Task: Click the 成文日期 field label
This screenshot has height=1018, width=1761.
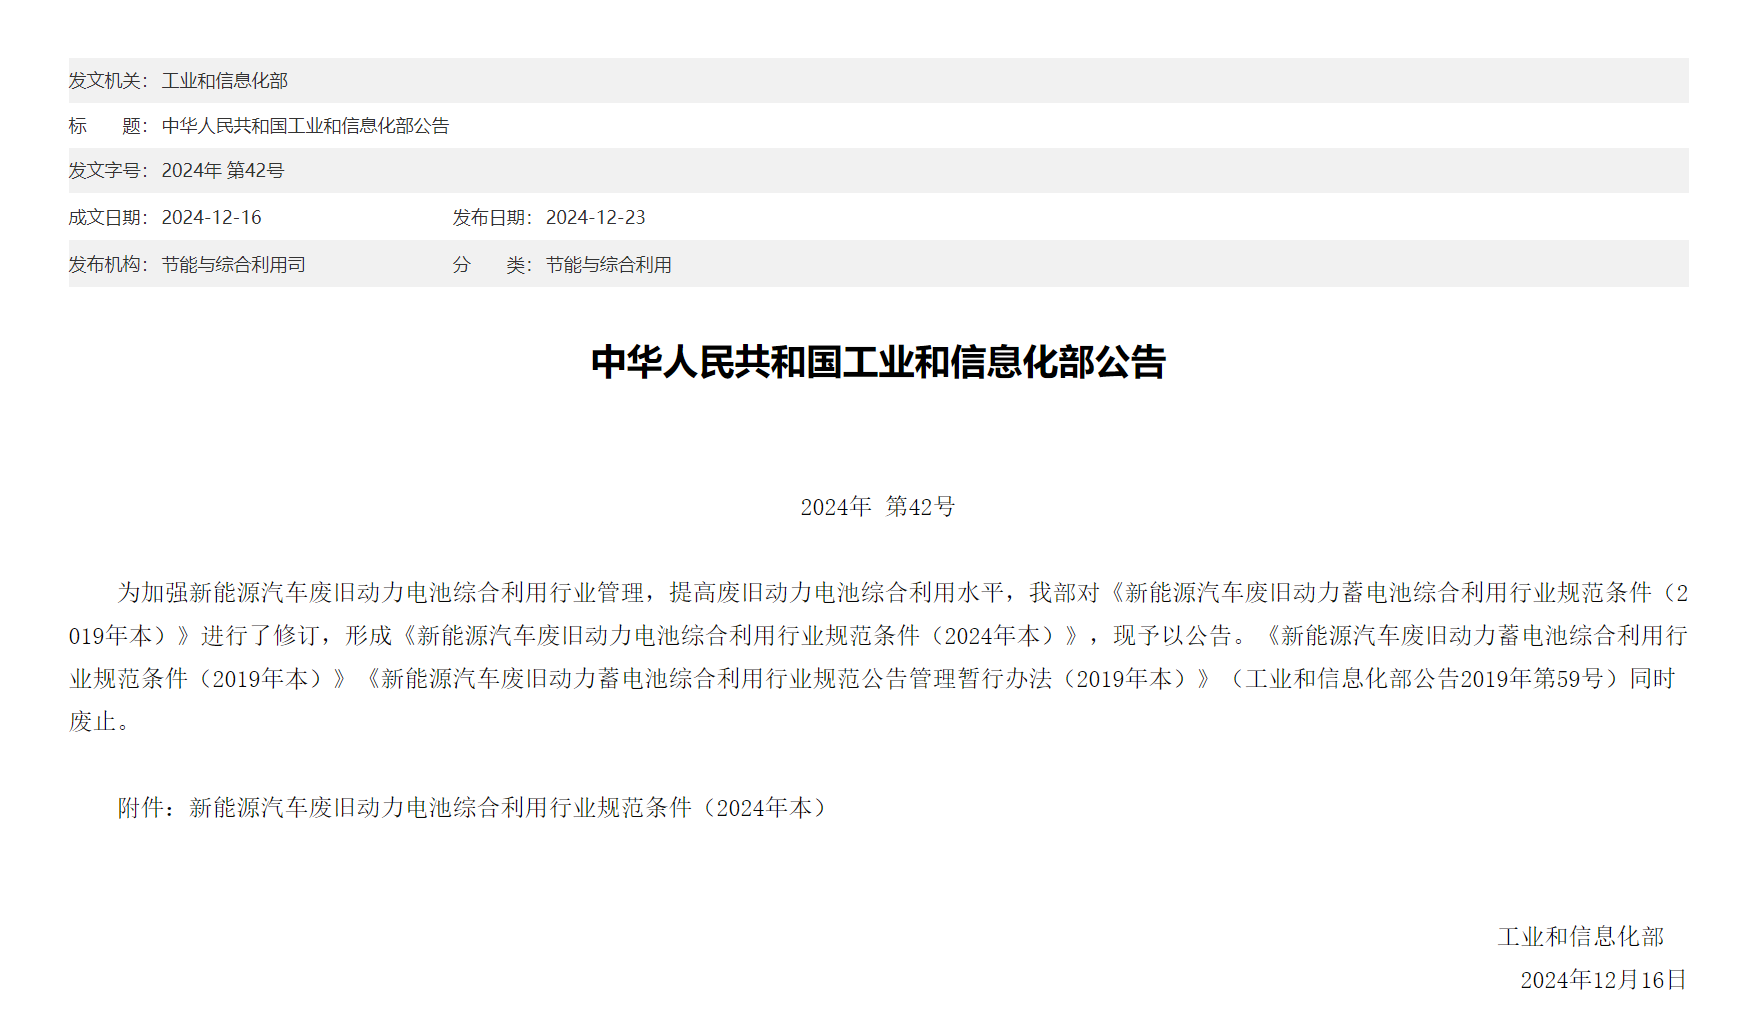Action: click(107, 218)
